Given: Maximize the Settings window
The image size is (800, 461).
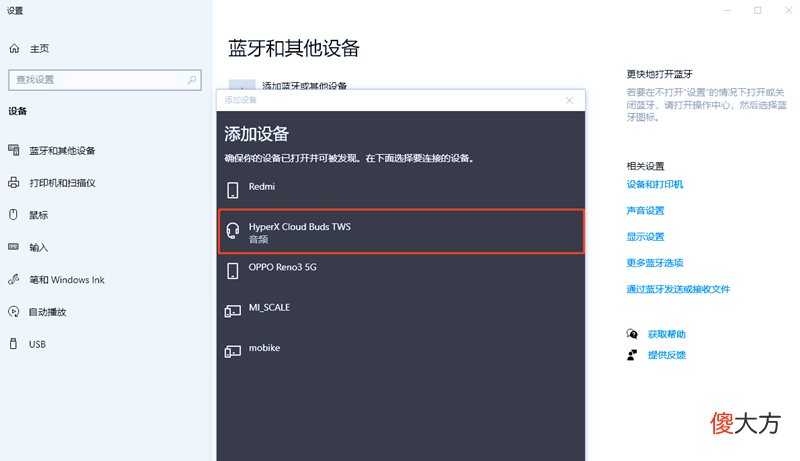Looking at the screenshot, I should tap(758, 10).
